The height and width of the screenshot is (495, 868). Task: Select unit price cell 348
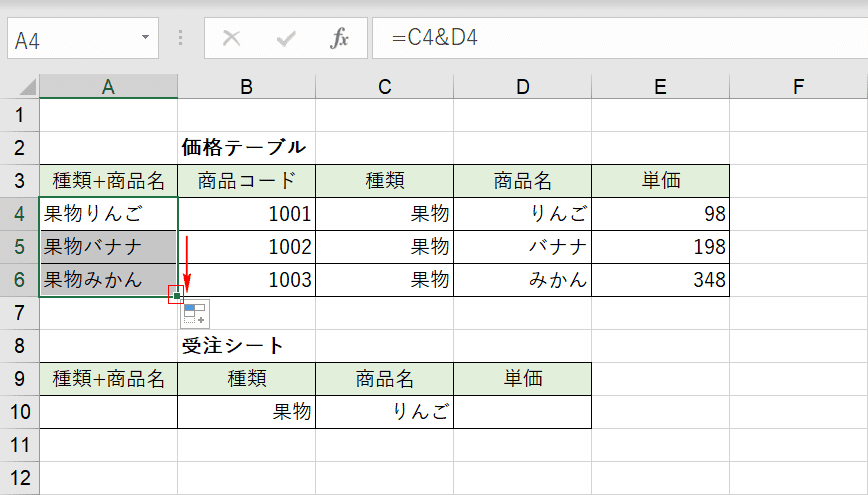point(660,280)
